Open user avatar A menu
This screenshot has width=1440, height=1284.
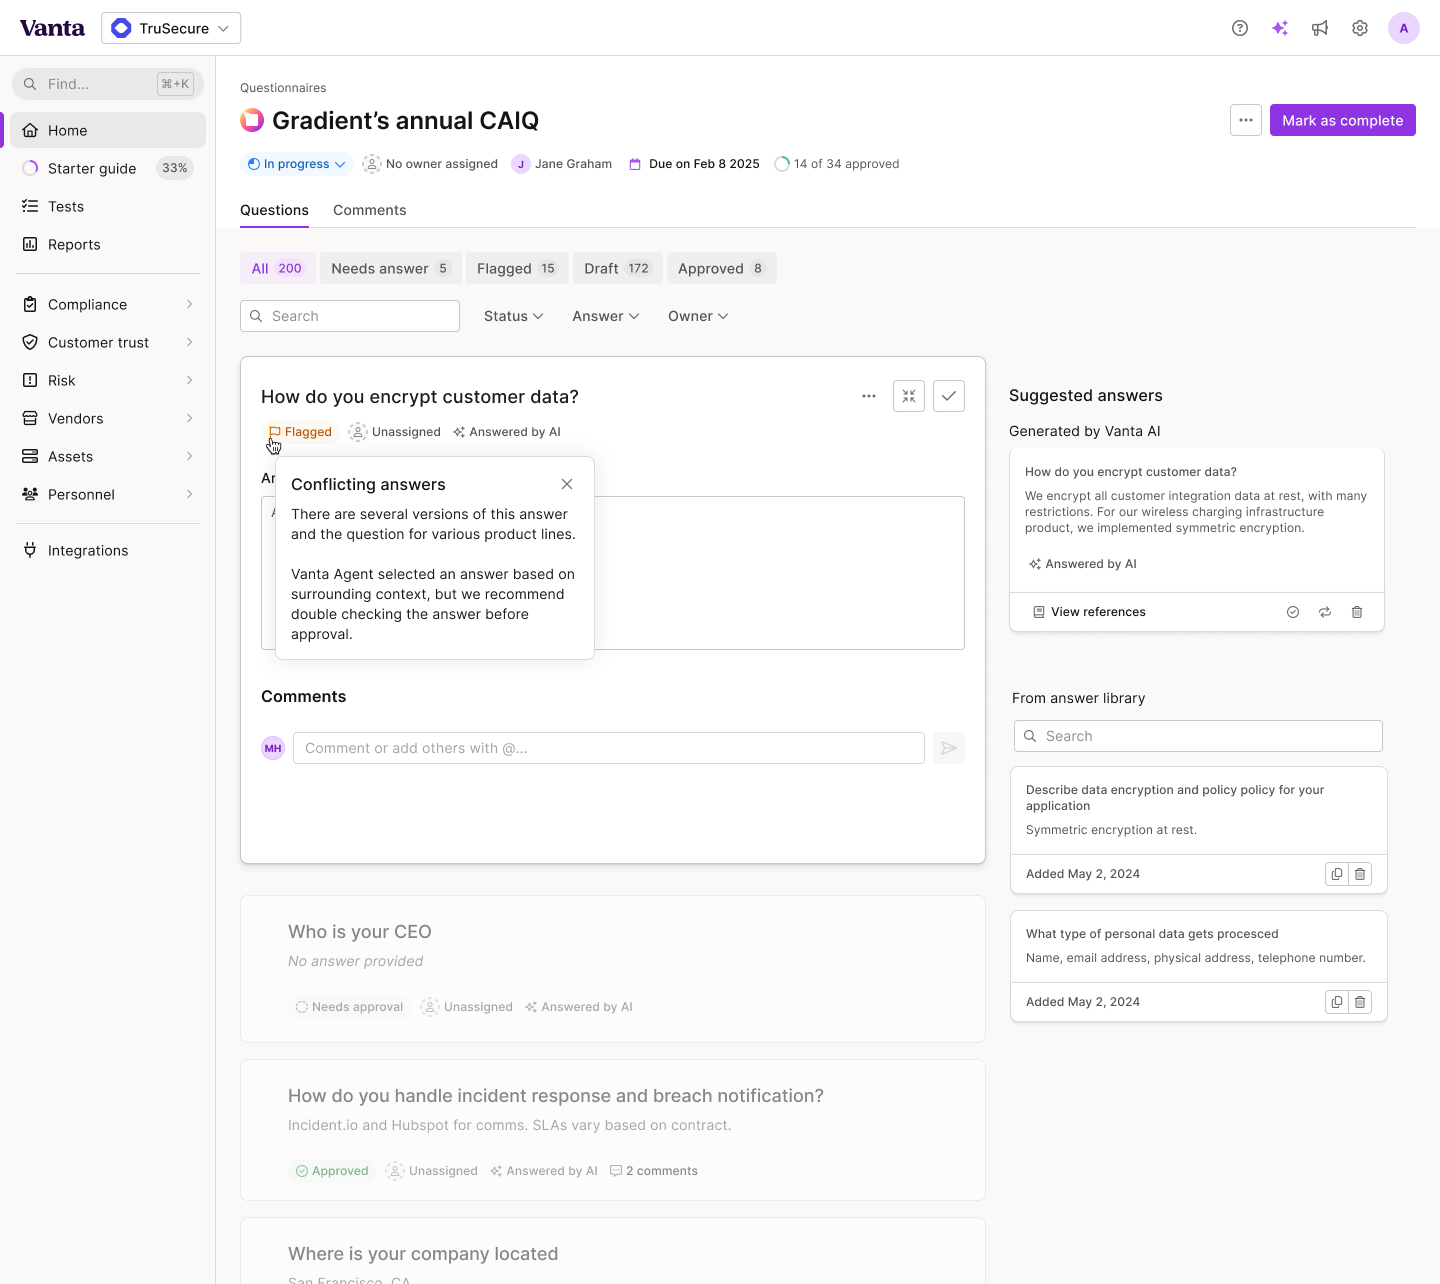(1404, 28)
